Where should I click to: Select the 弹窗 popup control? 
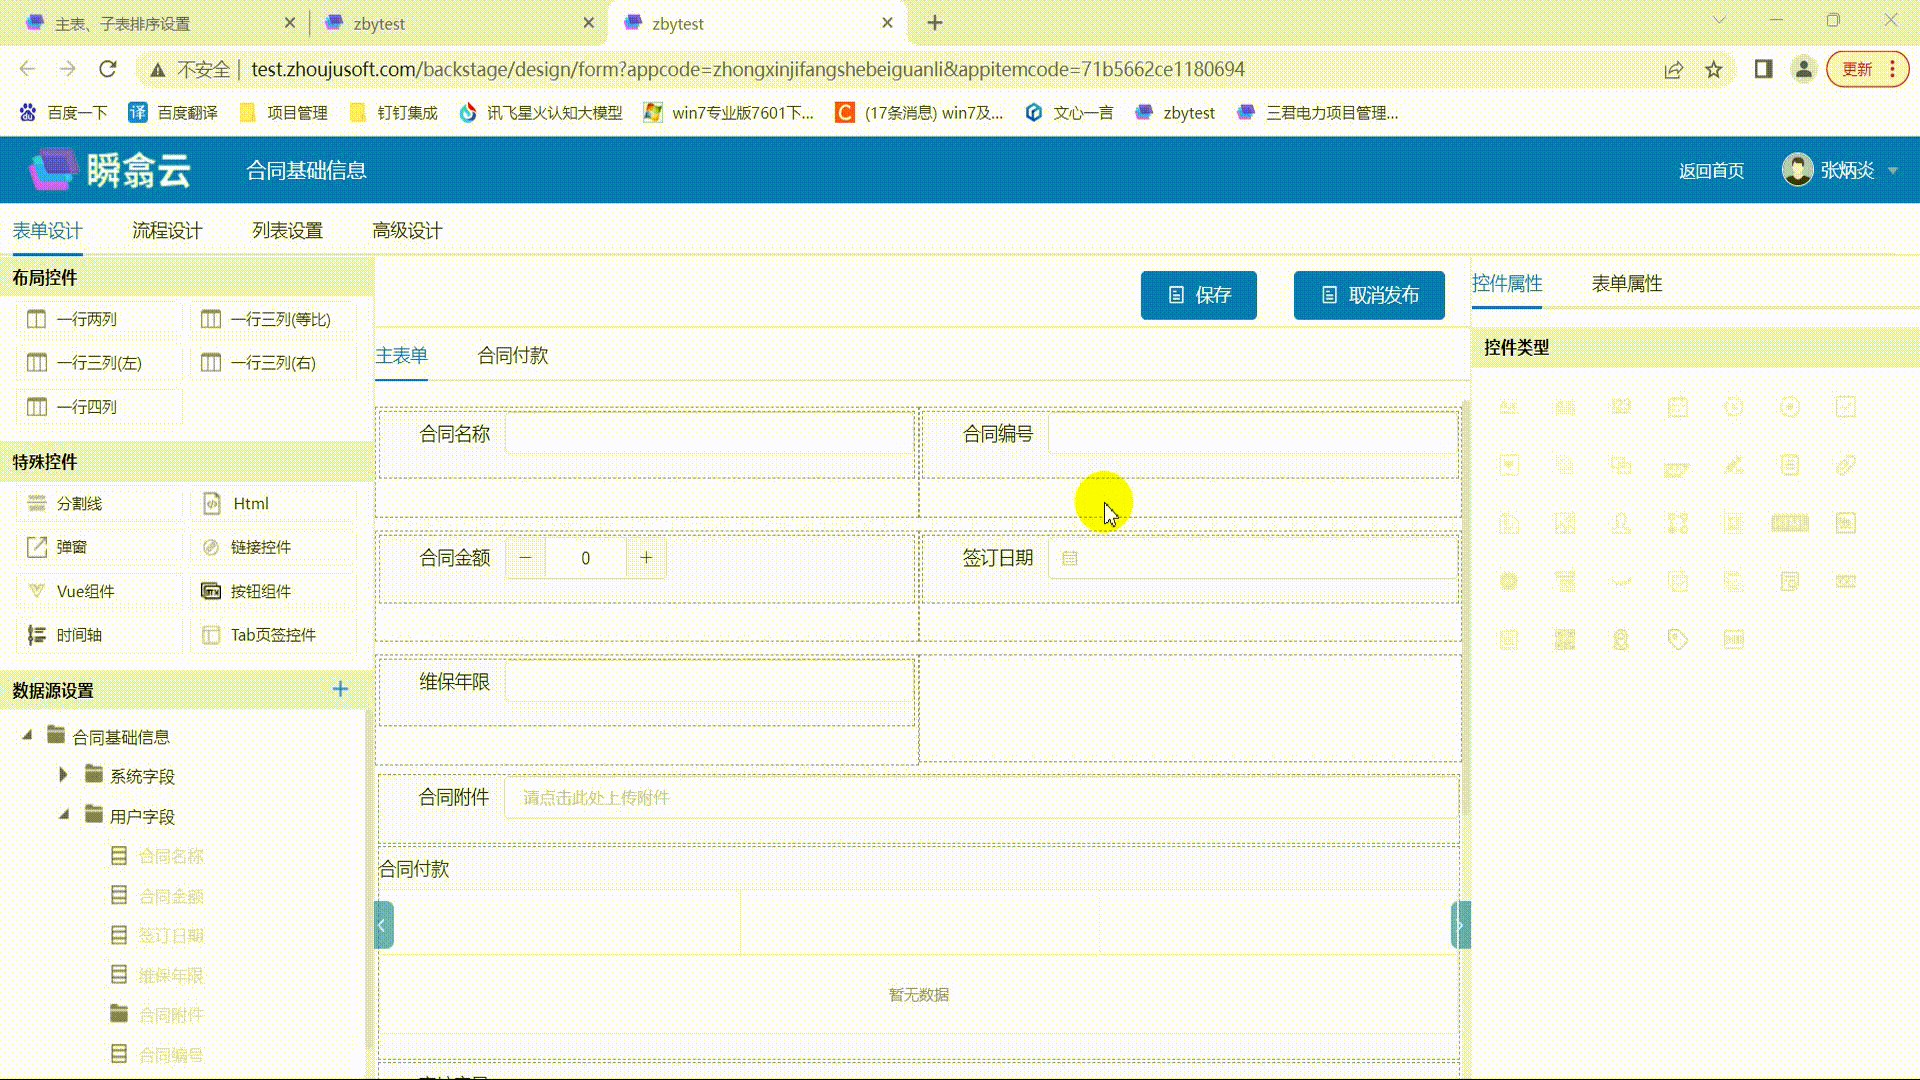point(71,547)
